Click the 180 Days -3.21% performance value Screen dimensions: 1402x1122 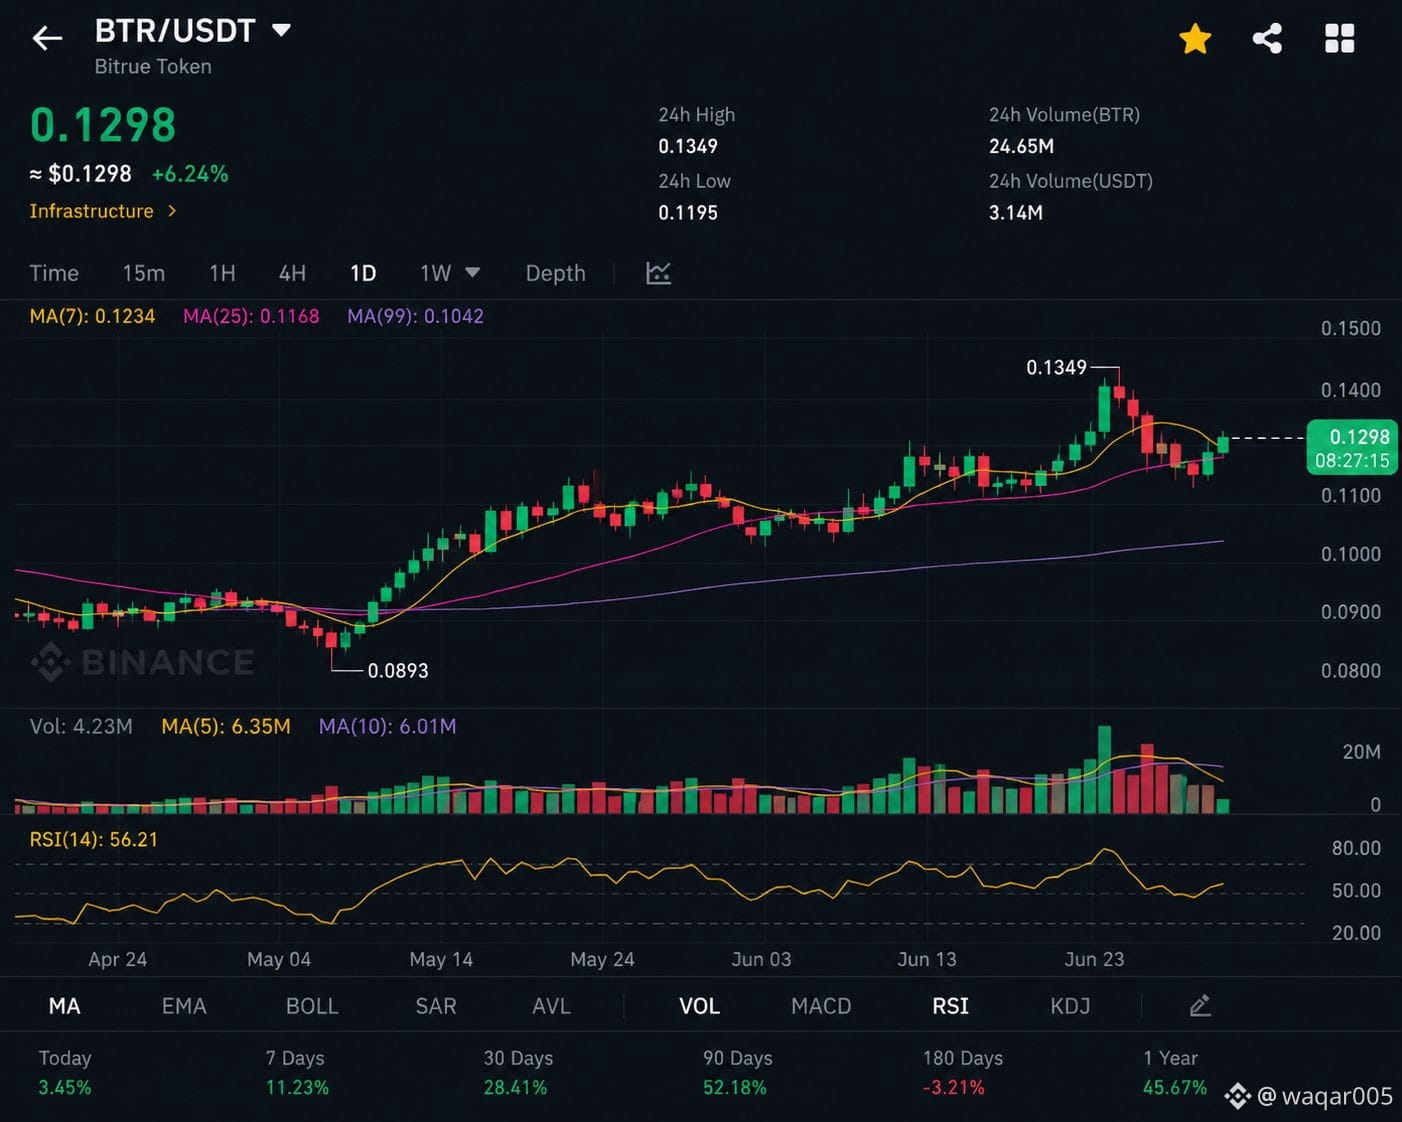click(x=954, y=1087)
